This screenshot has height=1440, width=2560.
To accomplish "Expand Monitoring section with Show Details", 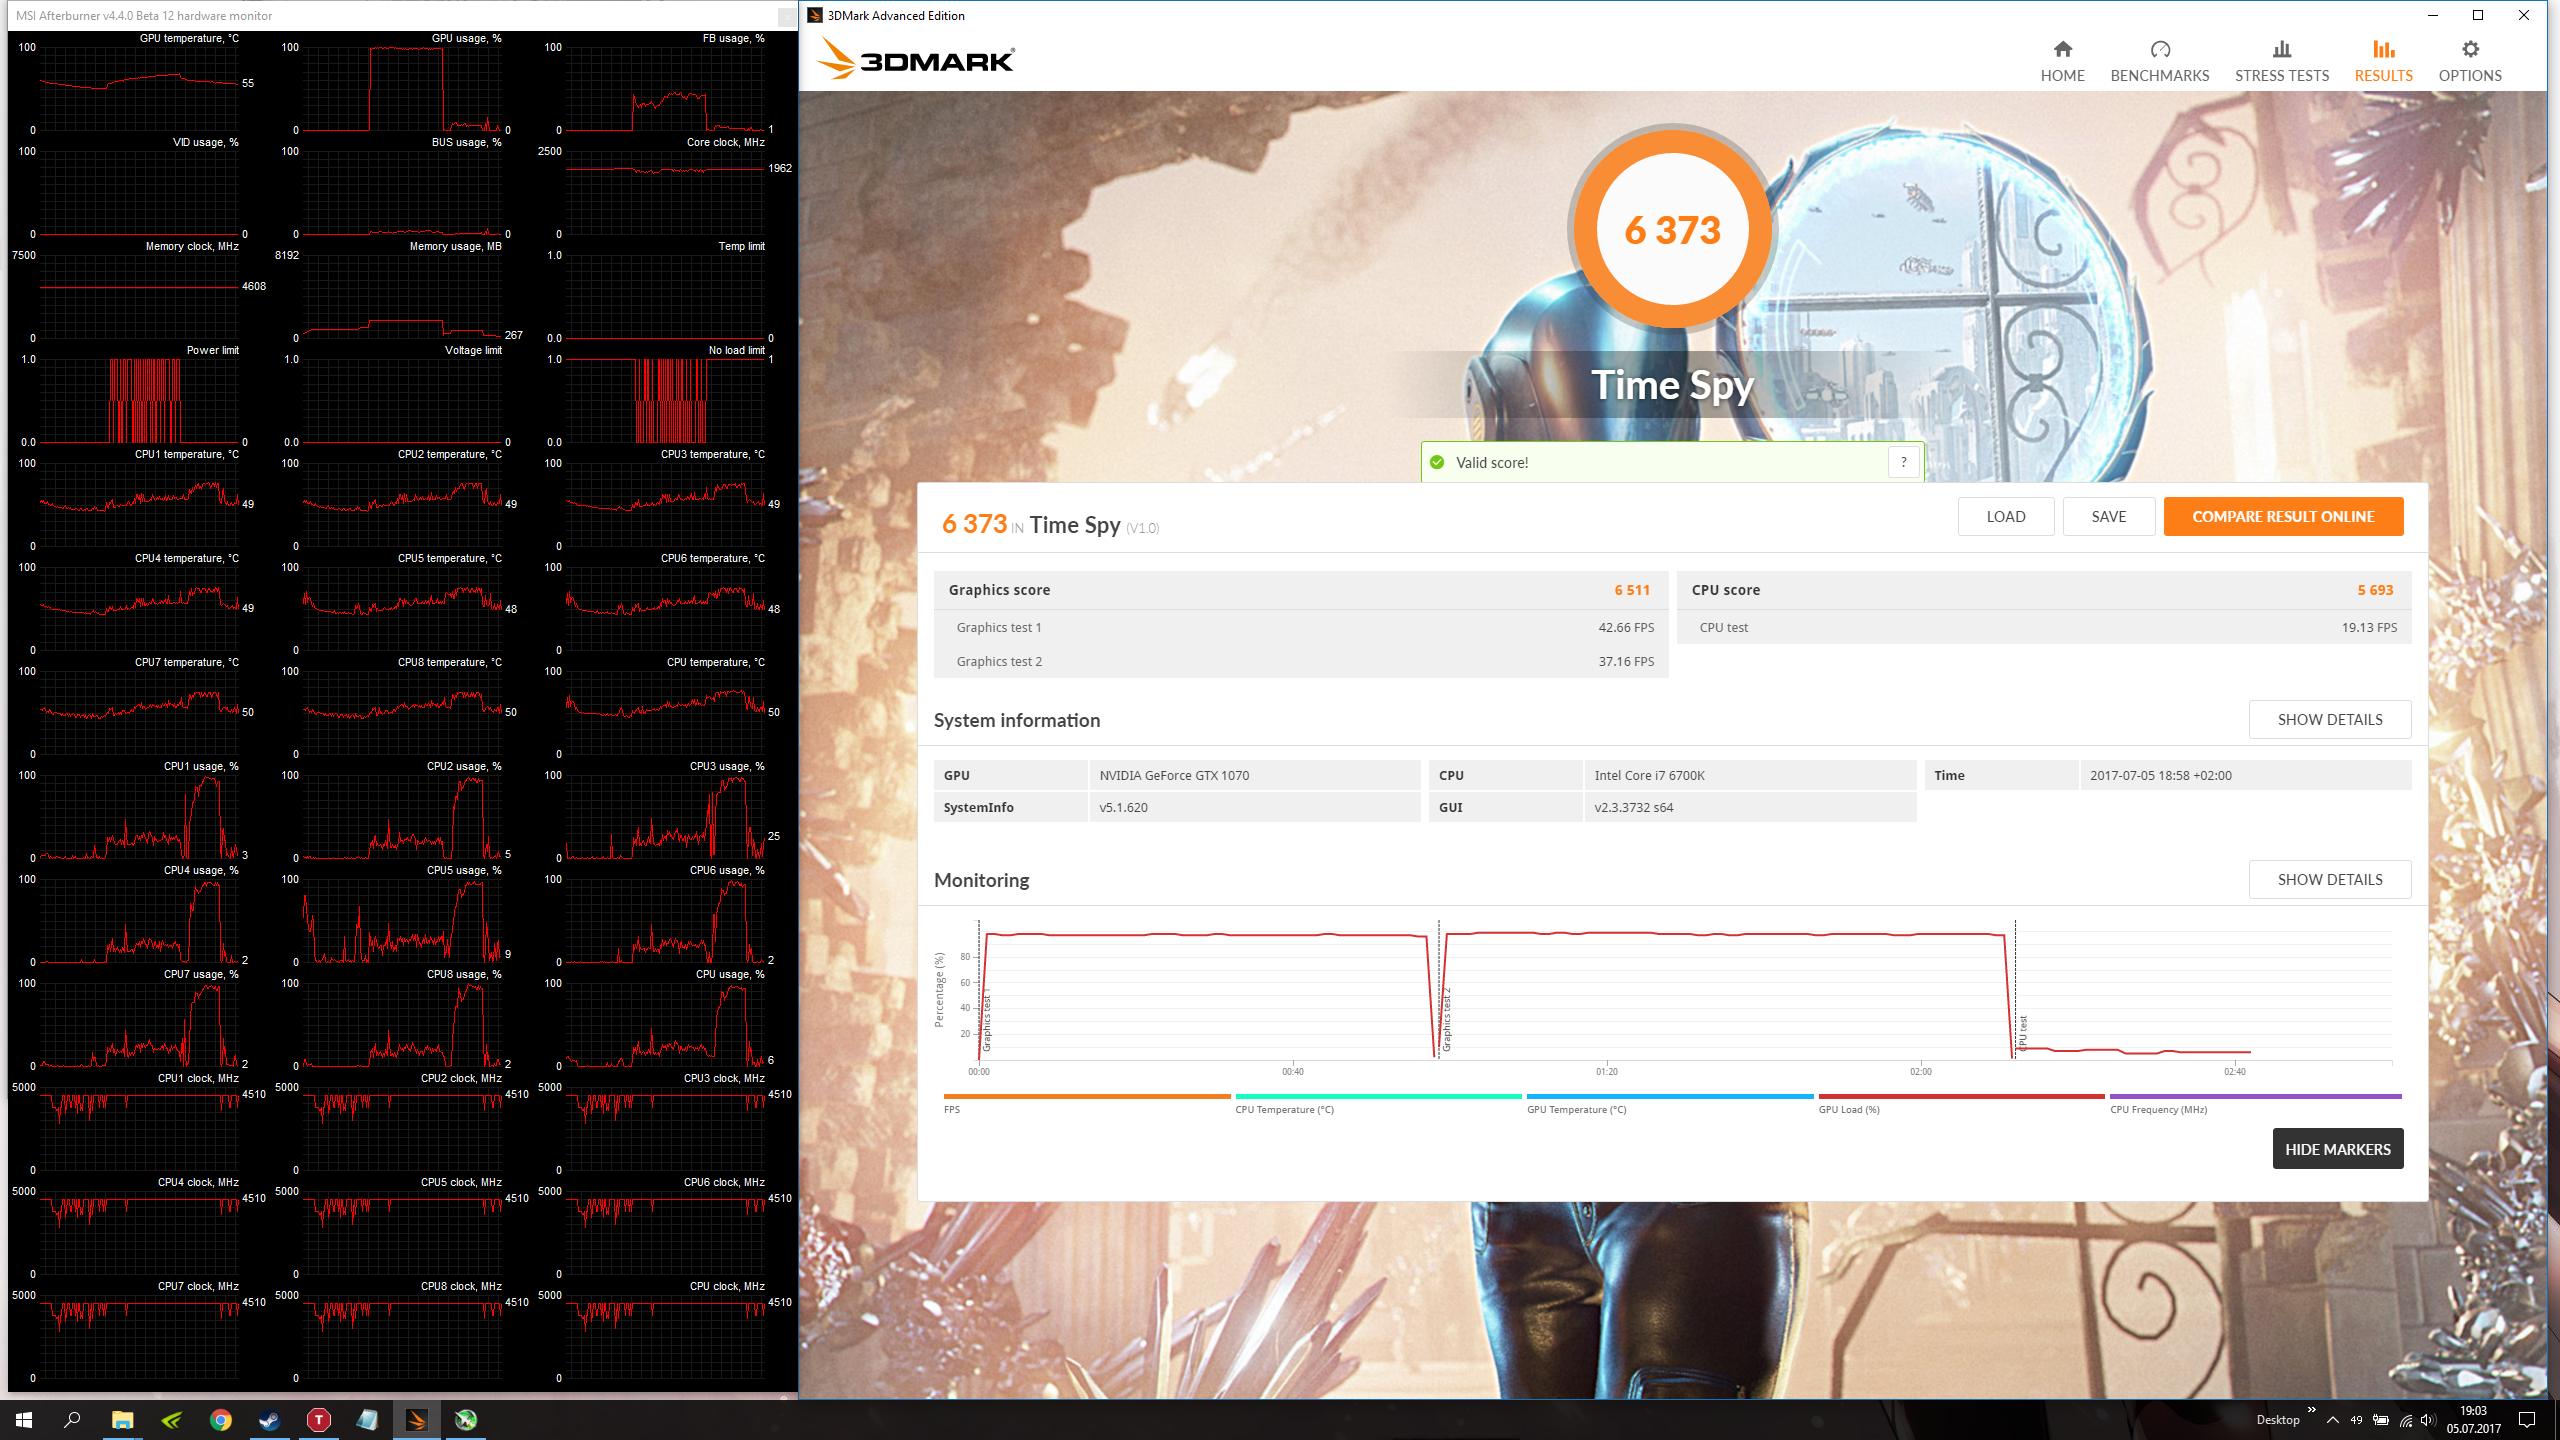I will (x=2329, y=880).
